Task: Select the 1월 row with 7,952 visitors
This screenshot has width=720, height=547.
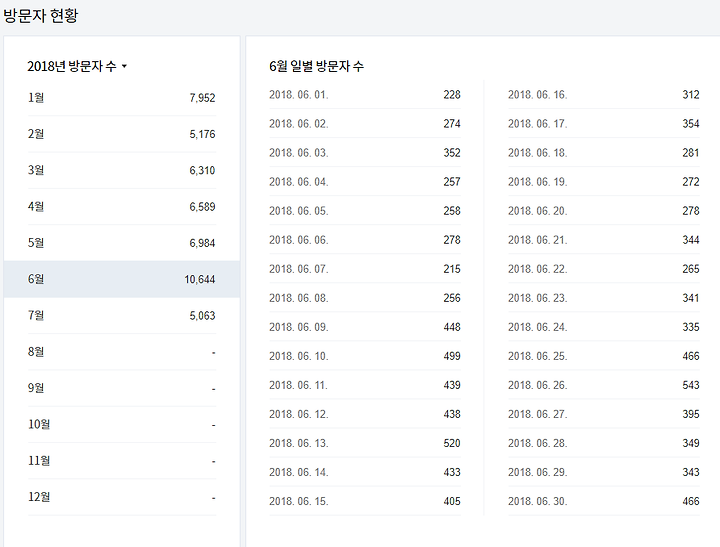Action: pos(122,98)
